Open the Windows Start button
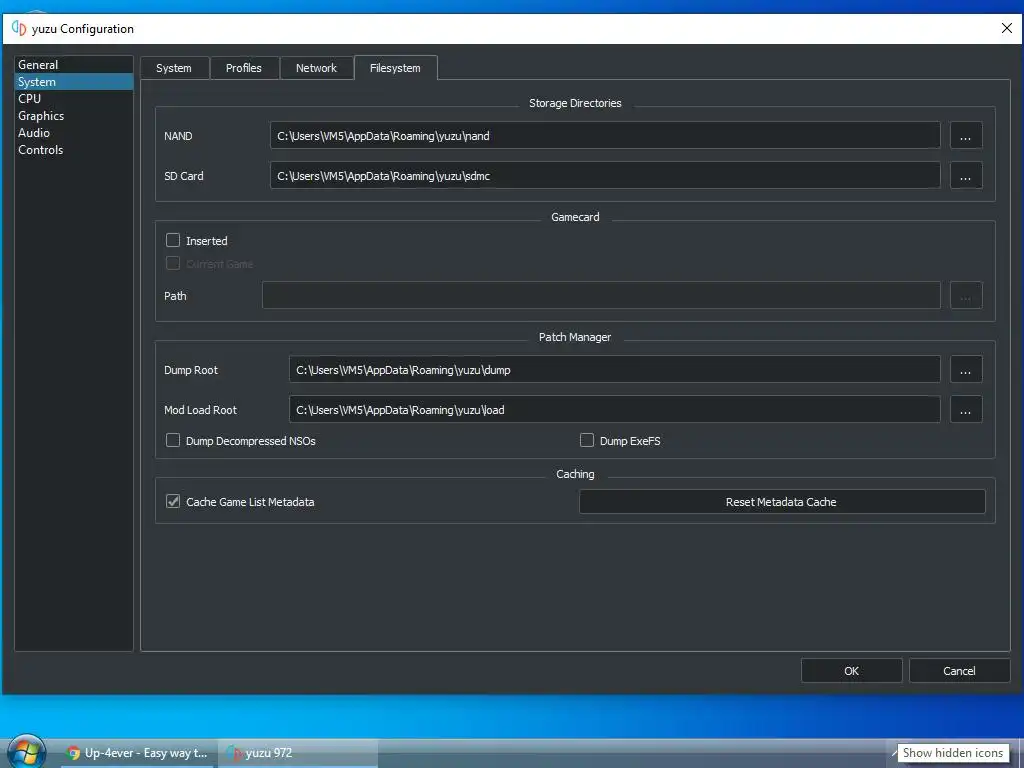 click(26, 752)
